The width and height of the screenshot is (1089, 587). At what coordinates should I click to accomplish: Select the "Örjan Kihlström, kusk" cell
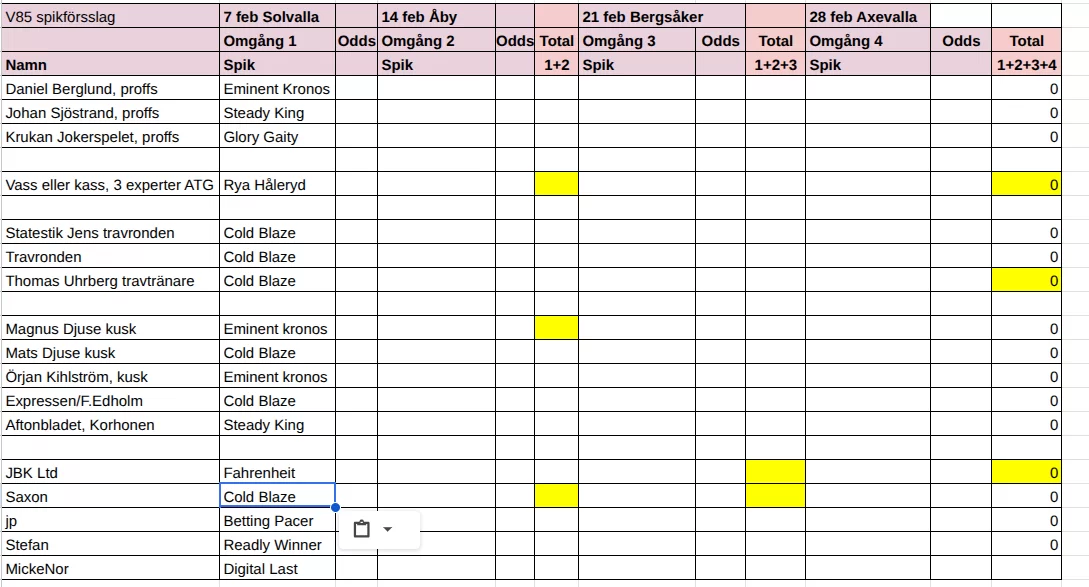pyautogui.click(x=110, y=377)
